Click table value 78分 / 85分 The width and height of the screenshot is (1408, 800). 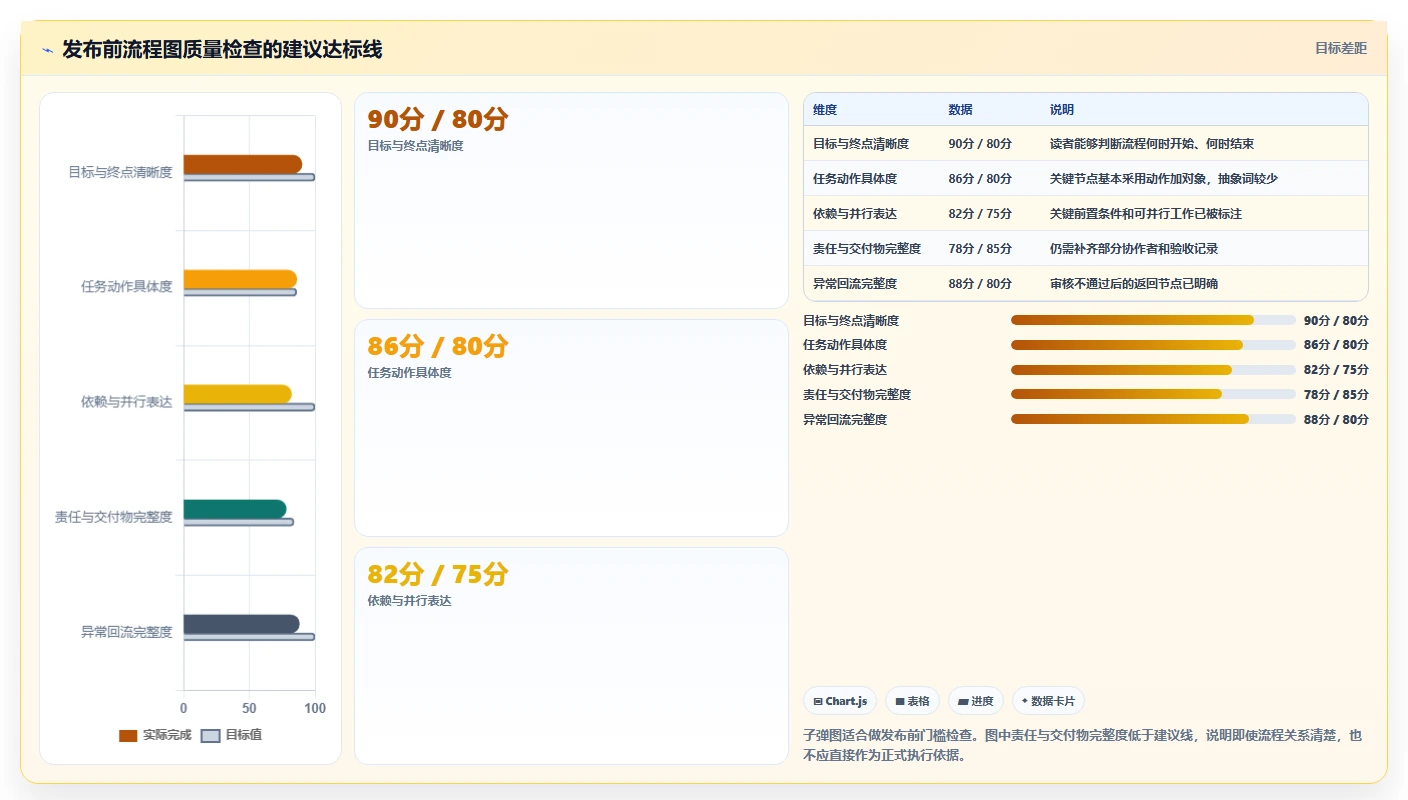980,249
